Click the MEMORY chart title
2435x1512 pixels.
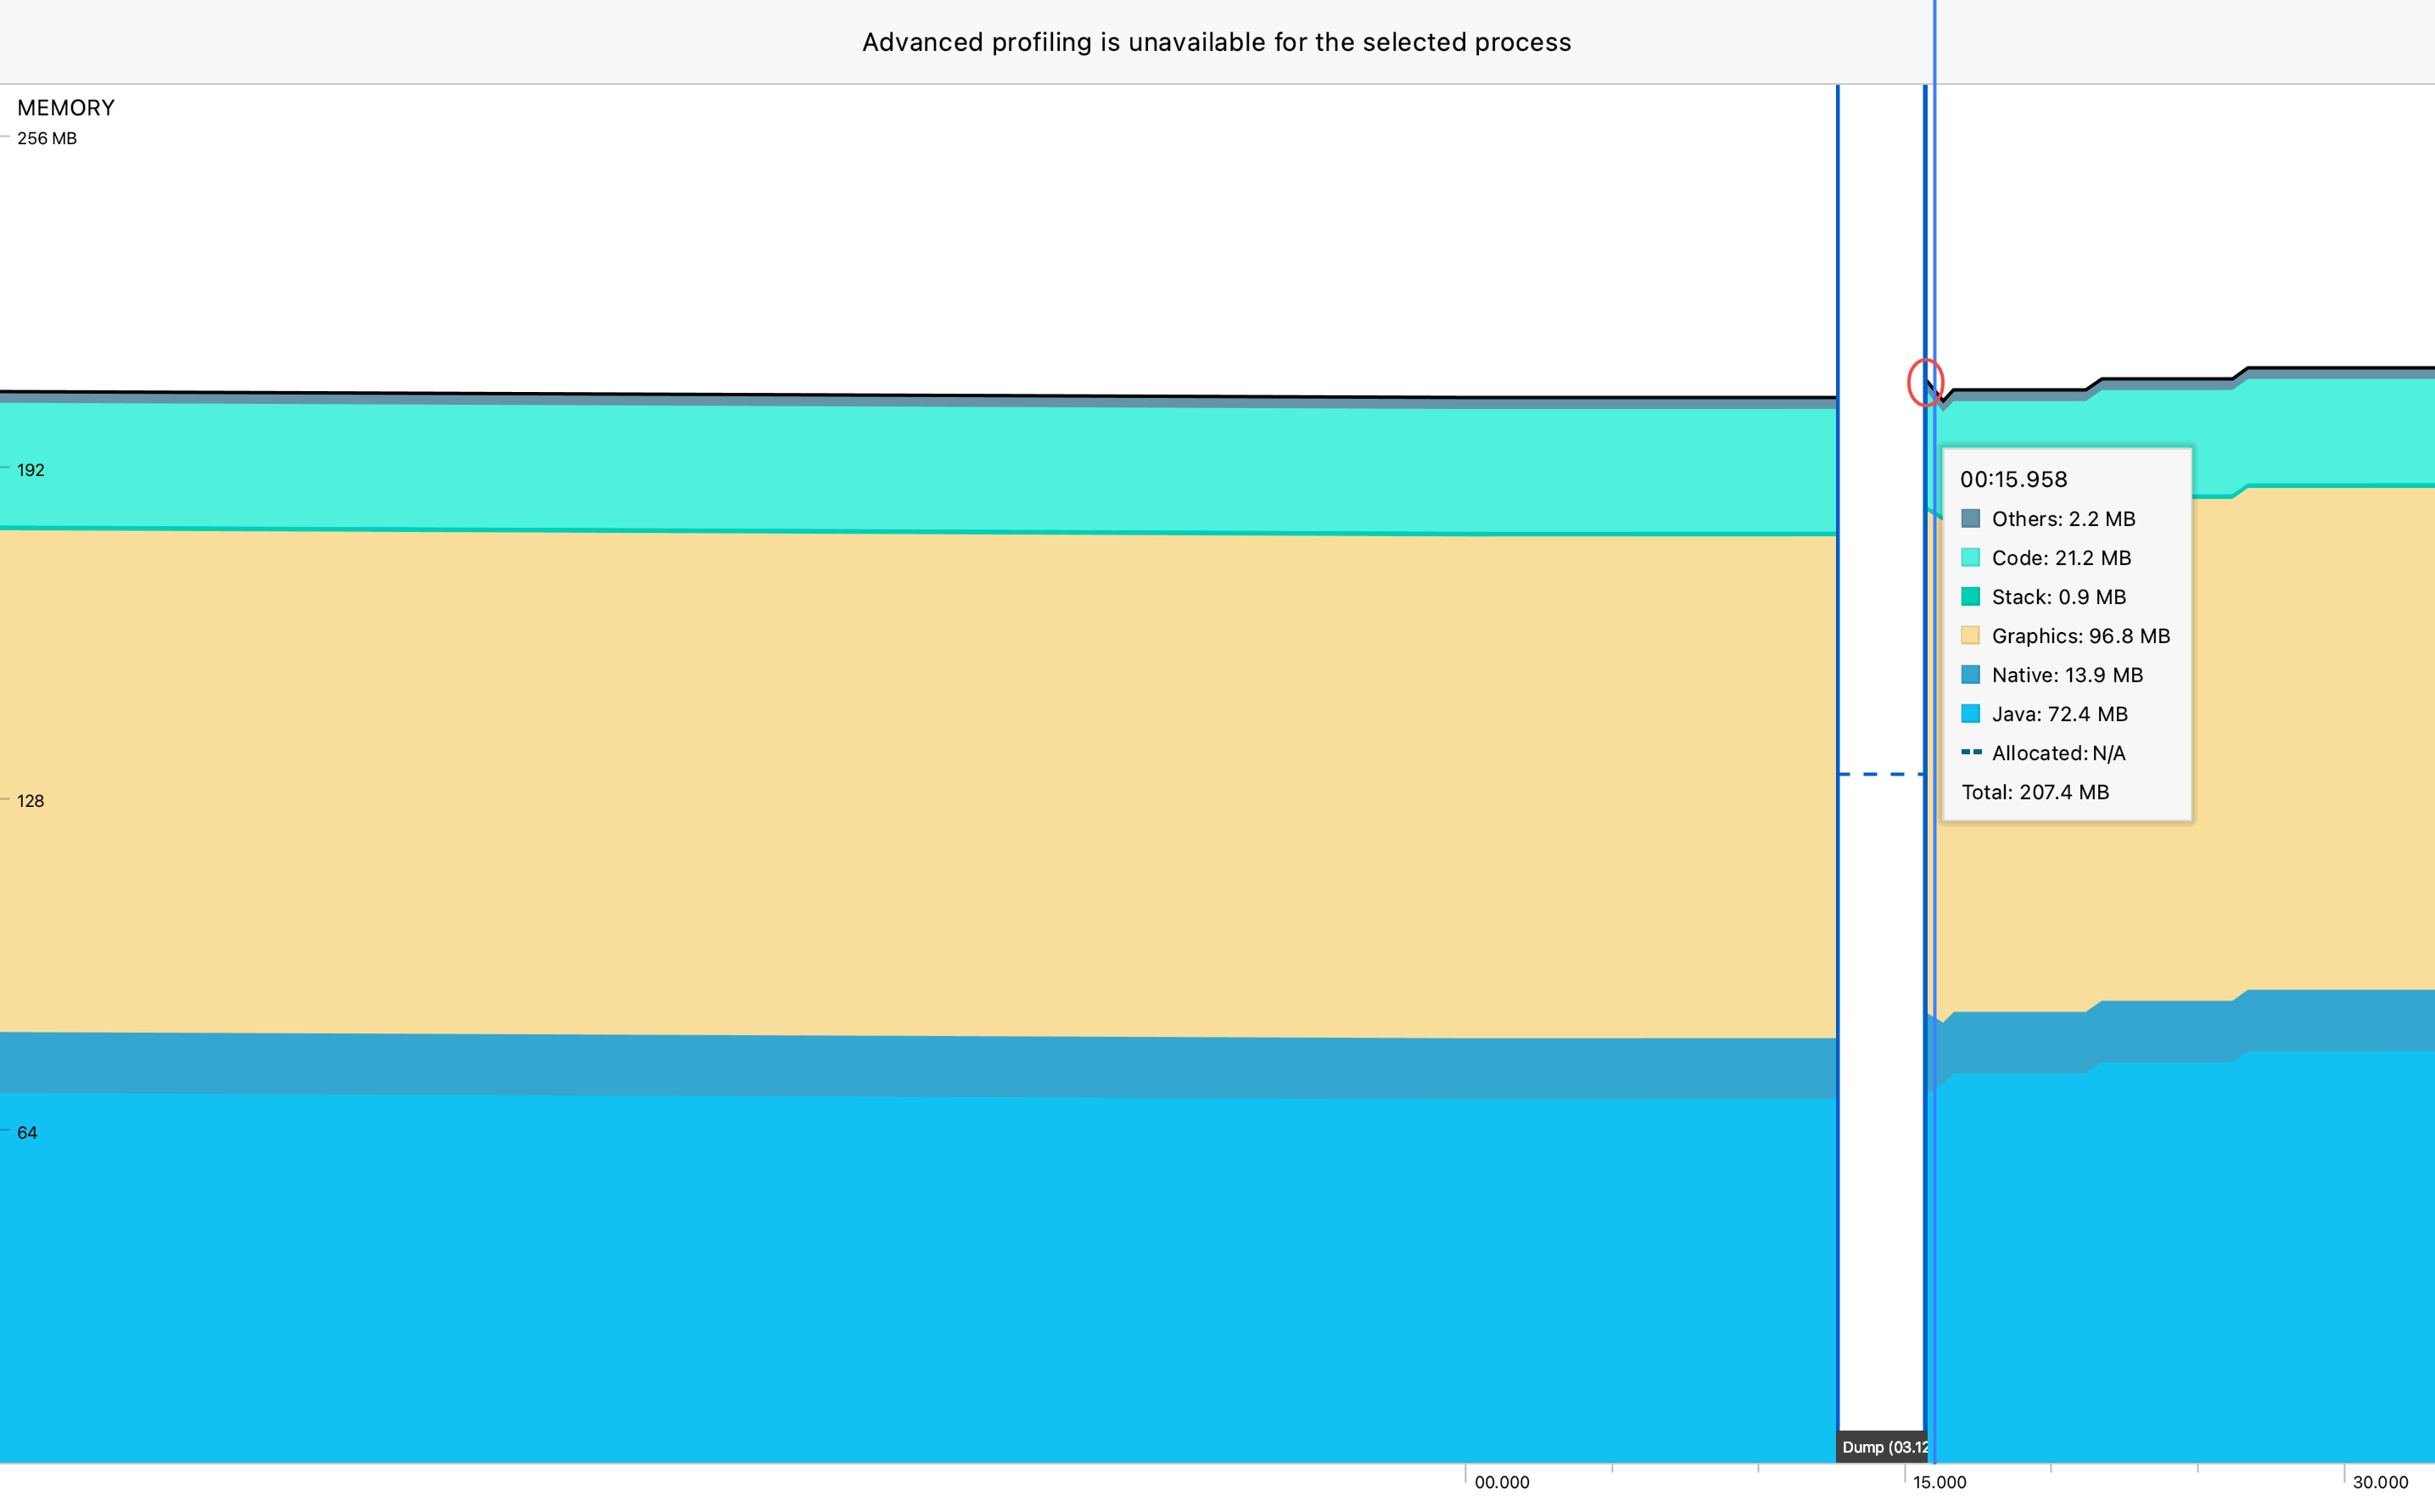[66, 108]
